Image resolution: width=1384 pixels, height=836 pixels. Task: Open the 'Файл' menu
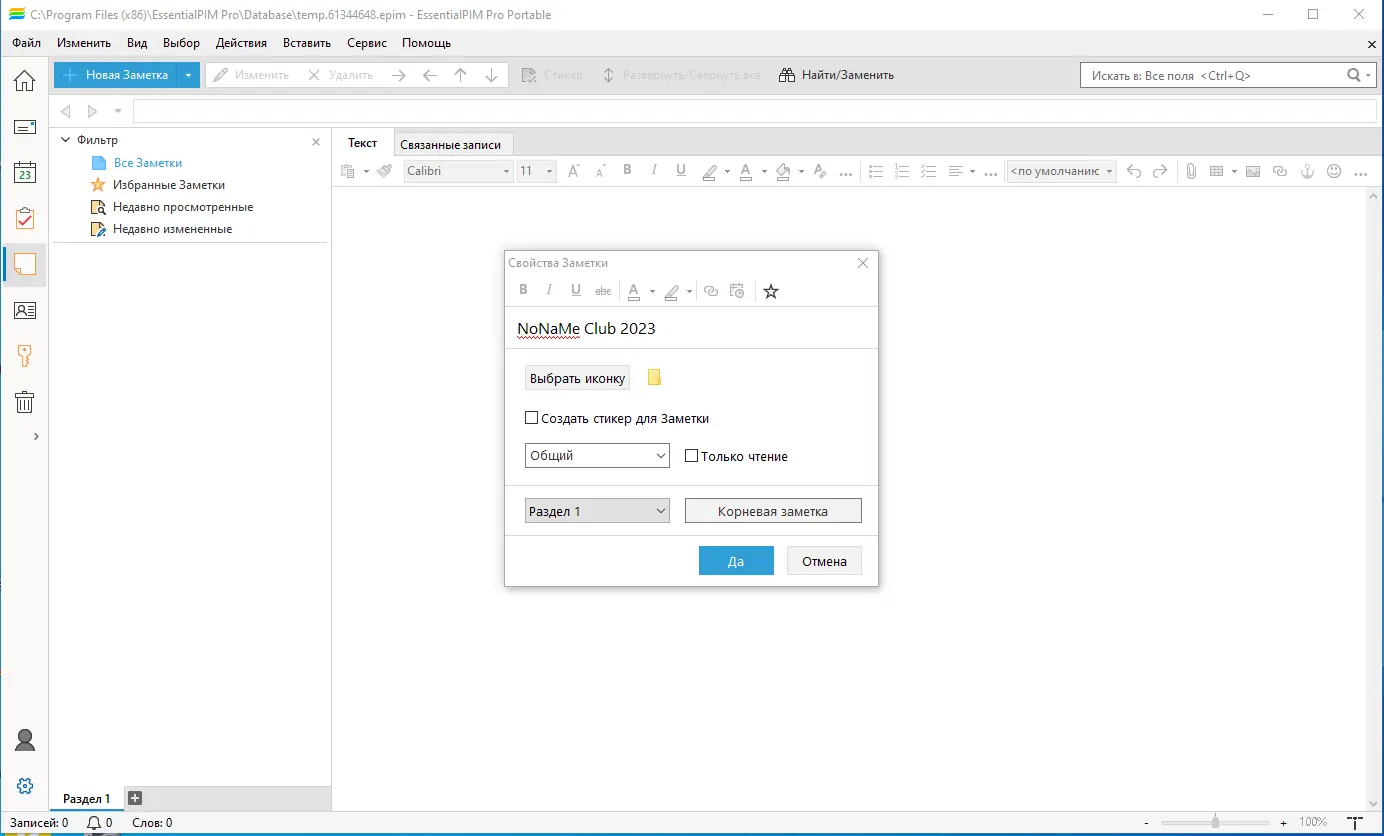[27, 43]
